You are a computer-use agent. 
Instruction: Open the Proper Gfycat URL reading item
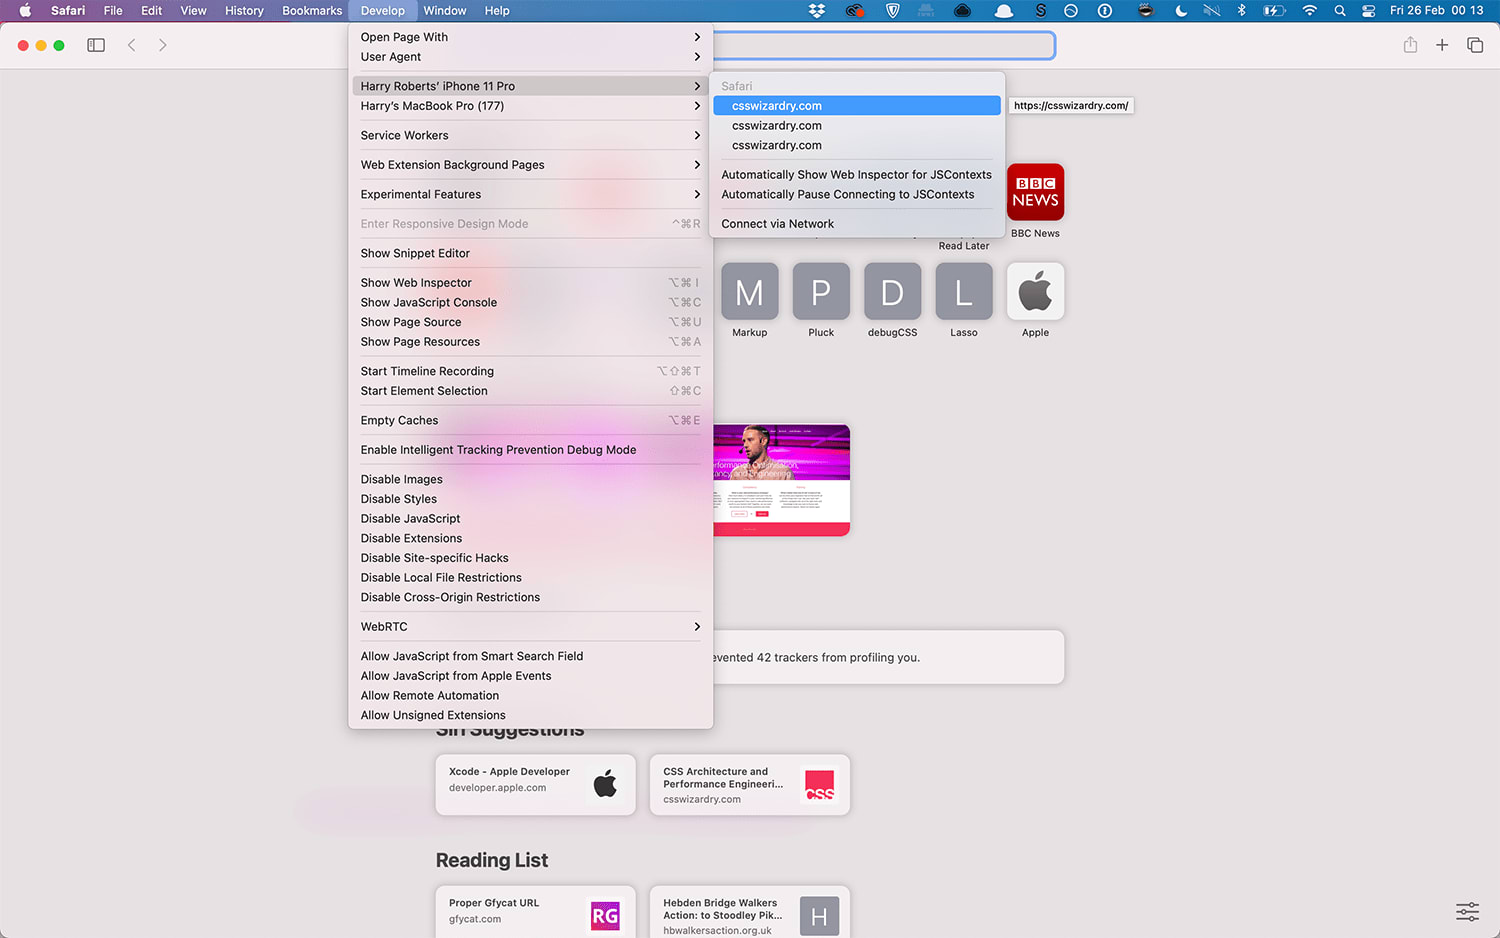pyautogui.click(x=536, y=912)
